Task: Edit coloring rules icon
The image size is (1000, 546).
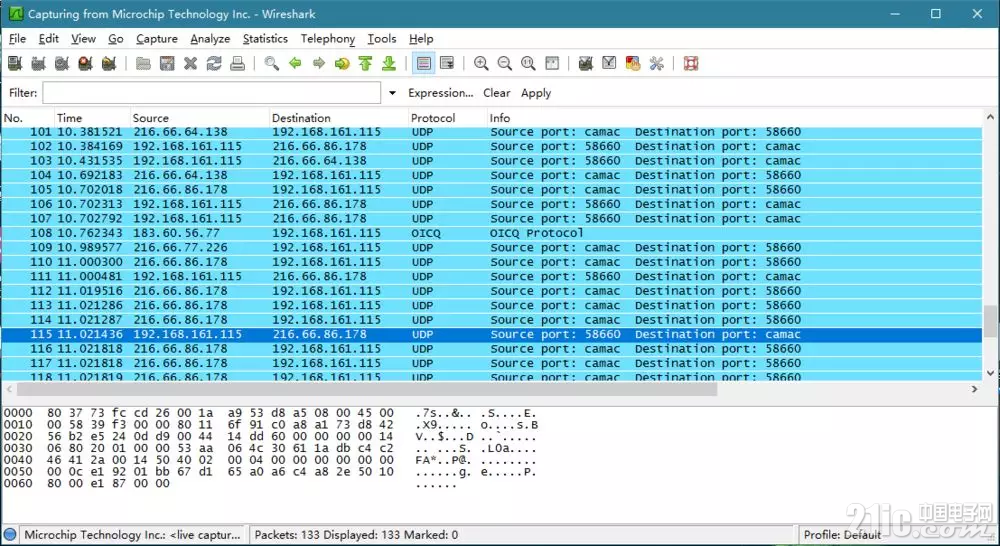Action: [x=633, y=63]
